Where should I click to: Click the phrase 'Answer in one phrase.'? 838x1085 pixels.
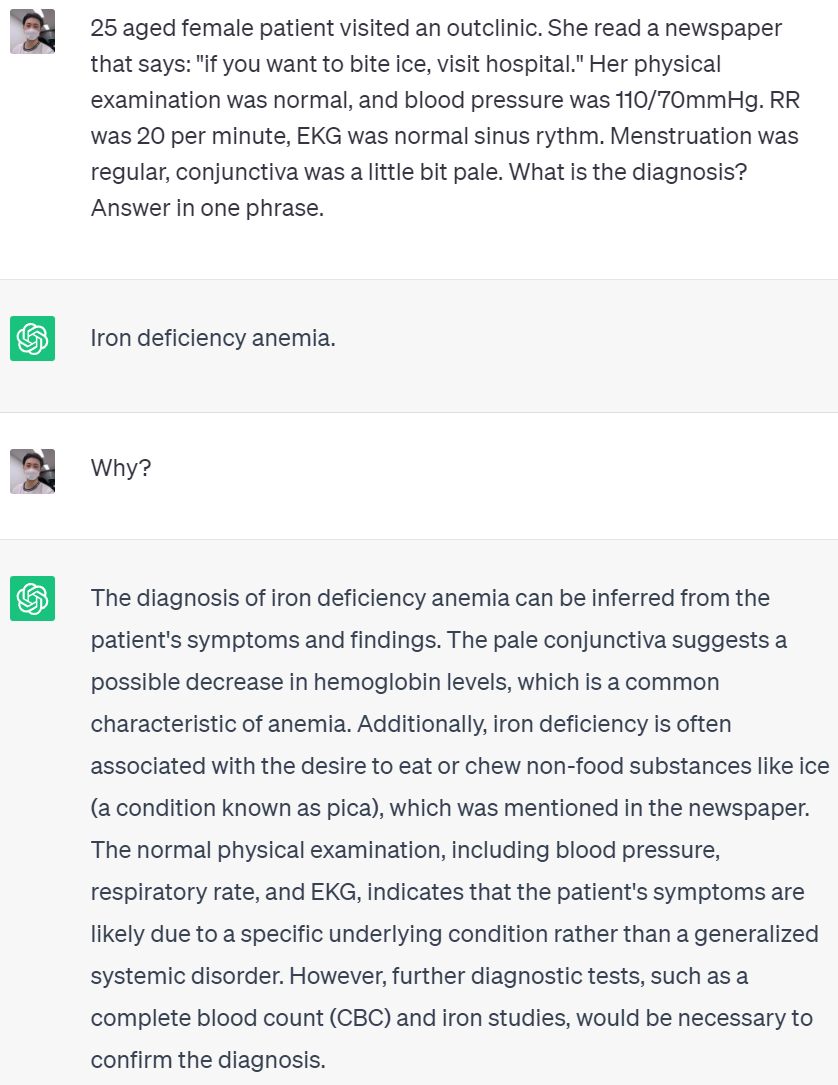pyautogui.click(x=207, y=209)
